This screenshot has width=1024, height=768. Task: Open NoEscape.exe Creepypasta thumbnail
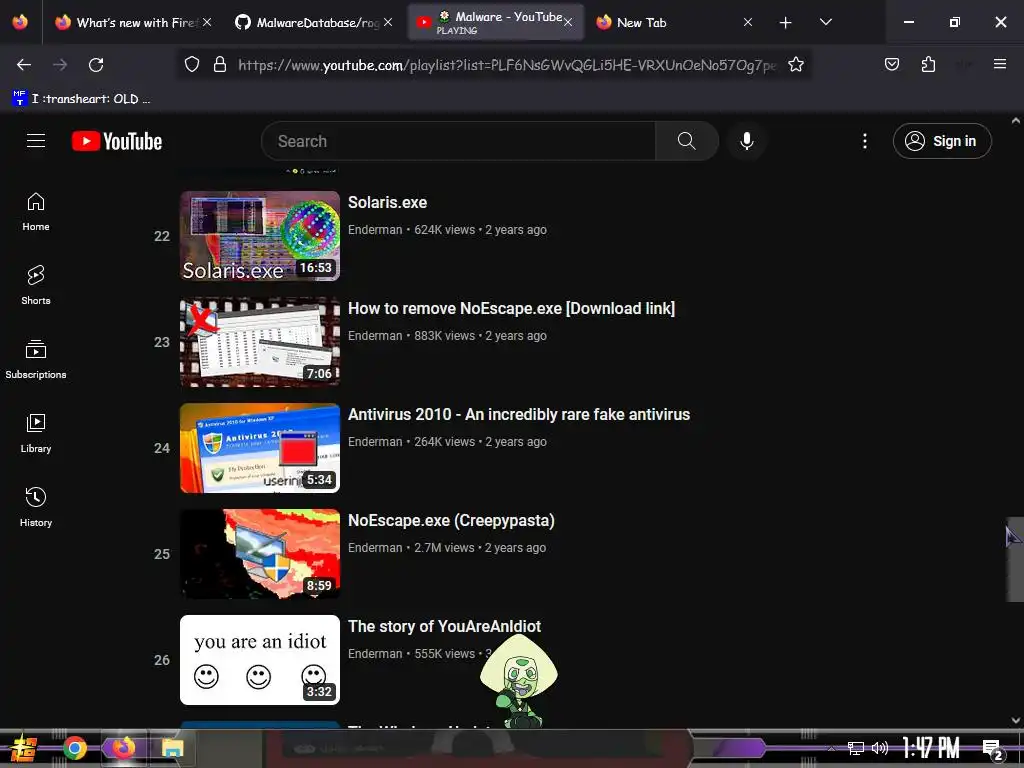[260, 554]
